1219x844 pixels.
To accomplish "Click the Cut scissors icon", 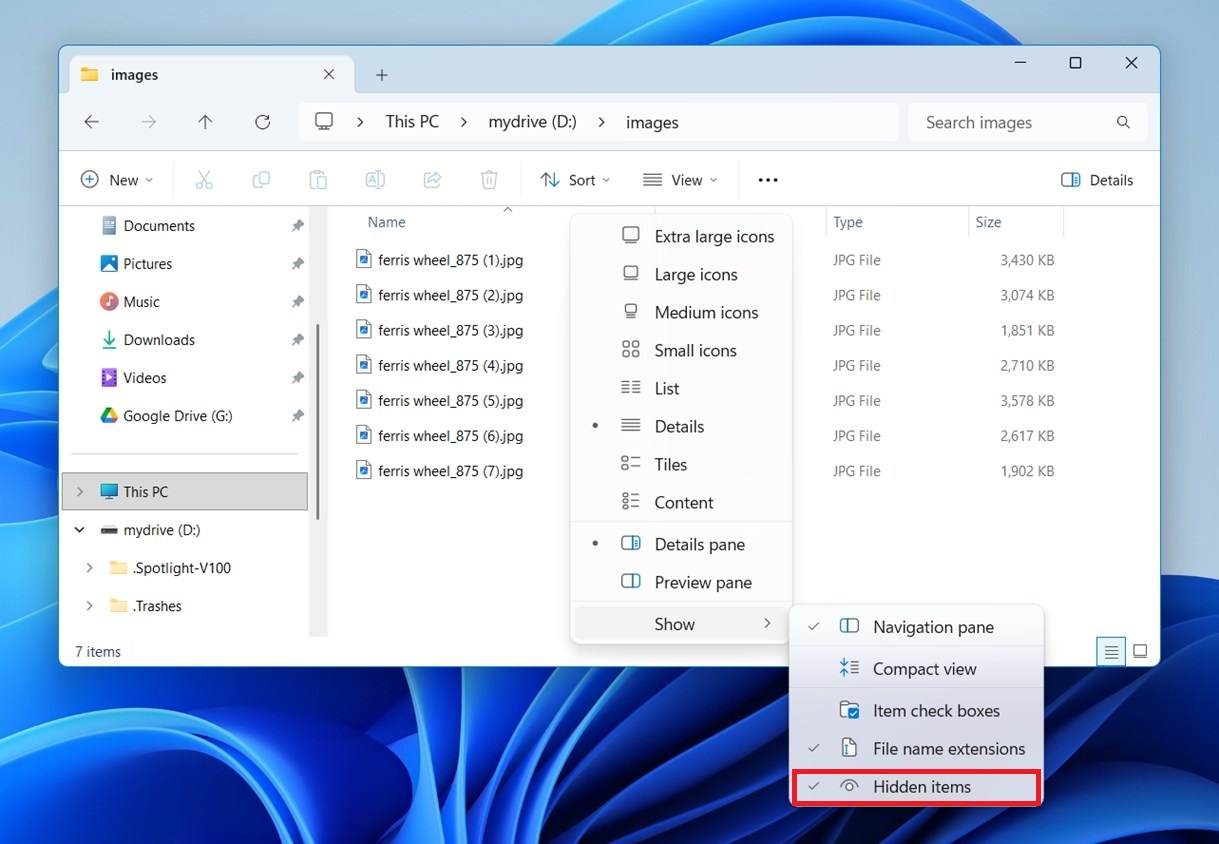I will 204,180.
